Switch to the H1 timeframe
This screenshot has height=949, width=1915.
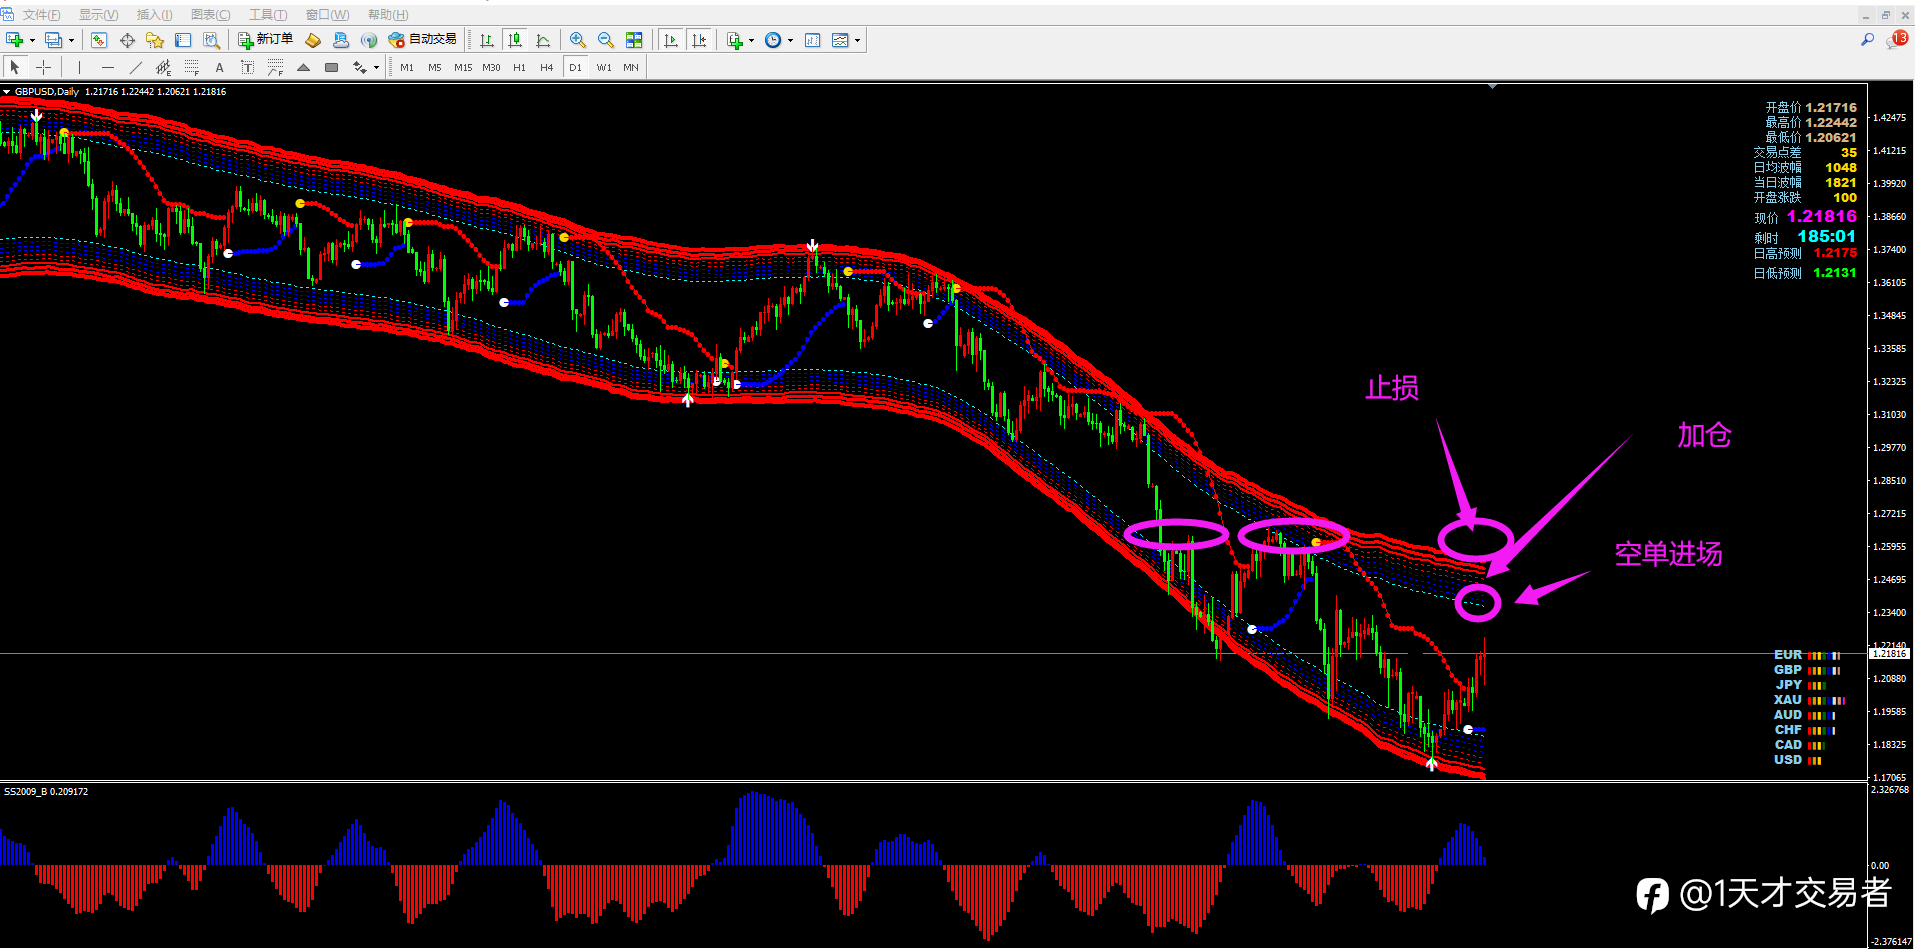click(x=519, y=67)
